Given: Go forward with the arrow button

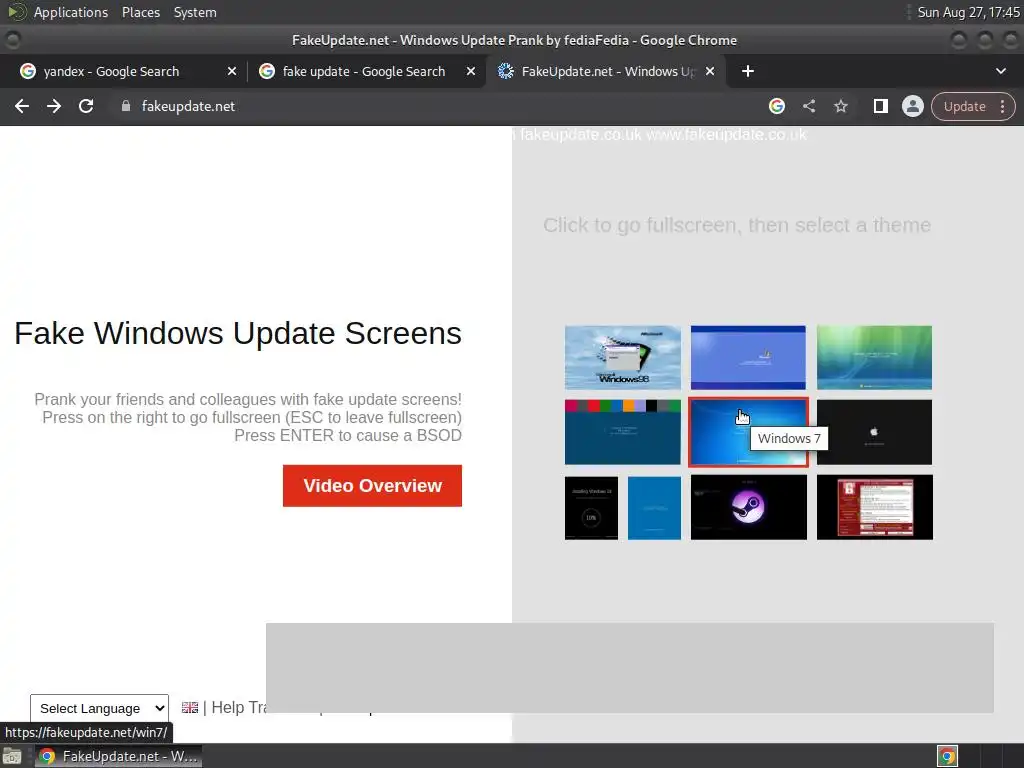Looking at the screenshot, I should (54, 106).
